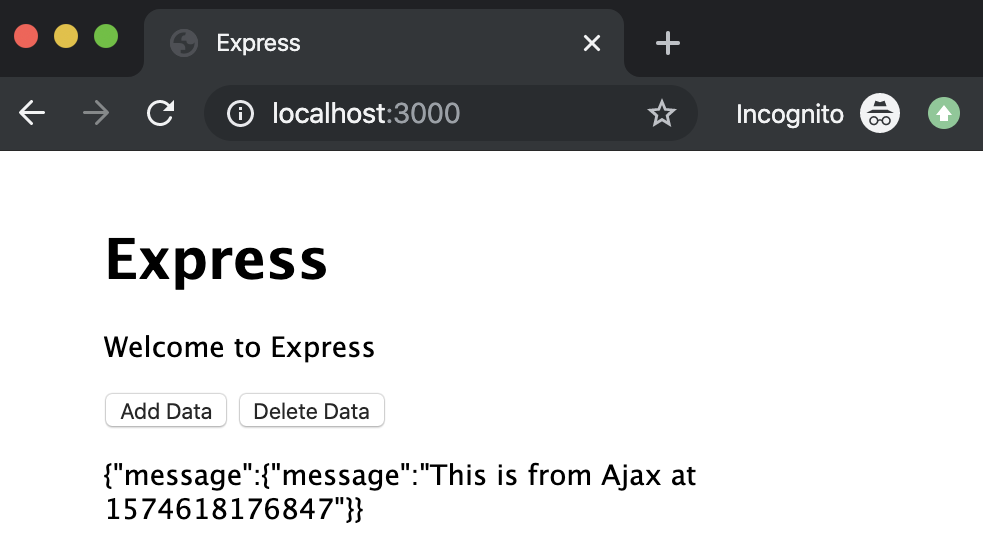Click the forward navigation arrow
The height and width of the screenshot is (544, 983).
click(96, 114)
